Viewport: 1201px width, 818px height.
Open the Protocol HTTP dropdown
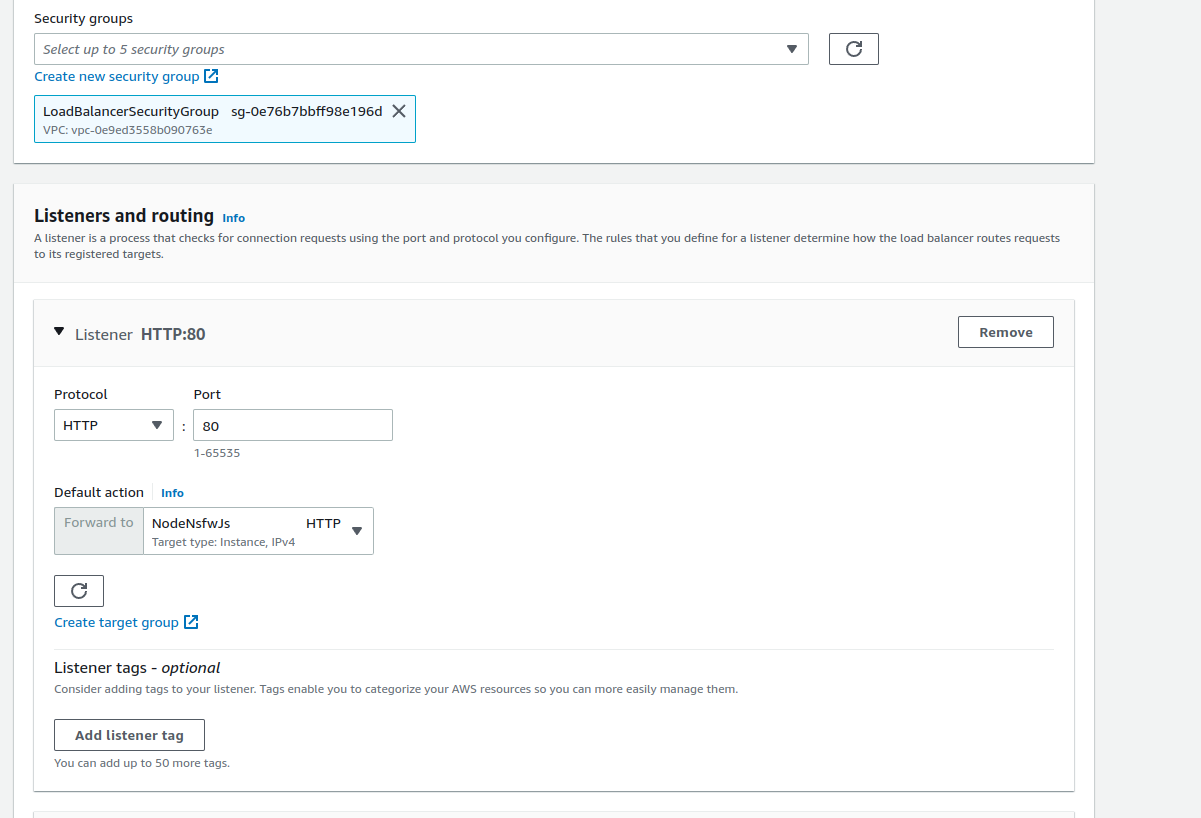[x=114, y=425]
